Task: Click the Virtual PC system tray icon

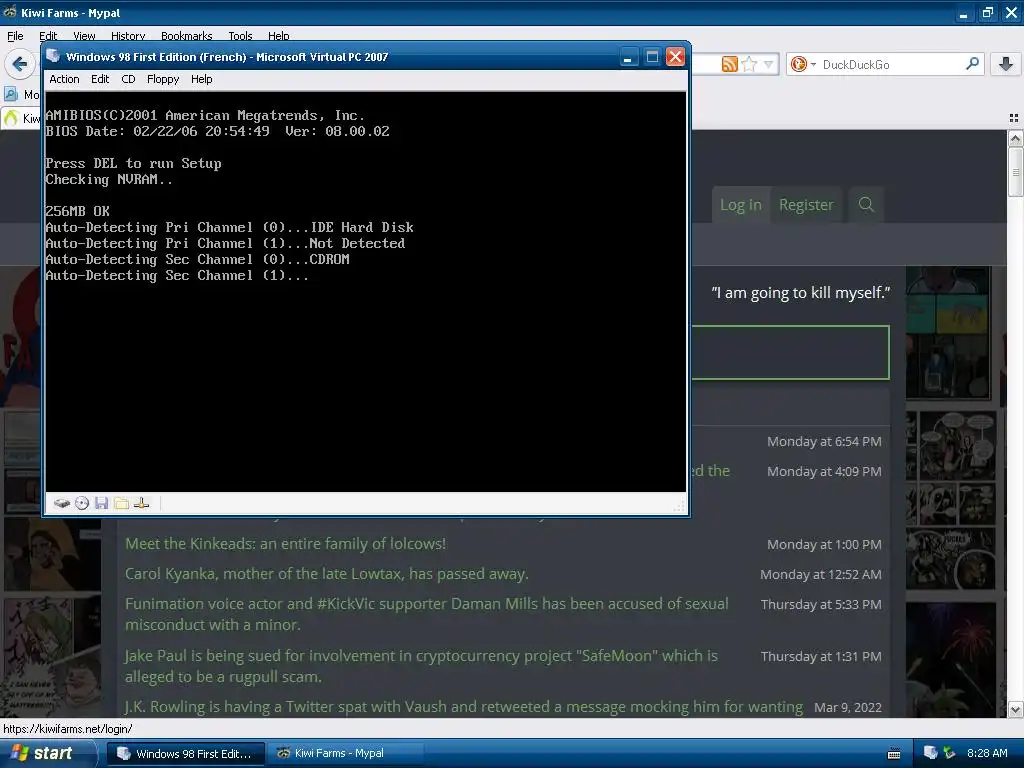Action: click(931, 753)
